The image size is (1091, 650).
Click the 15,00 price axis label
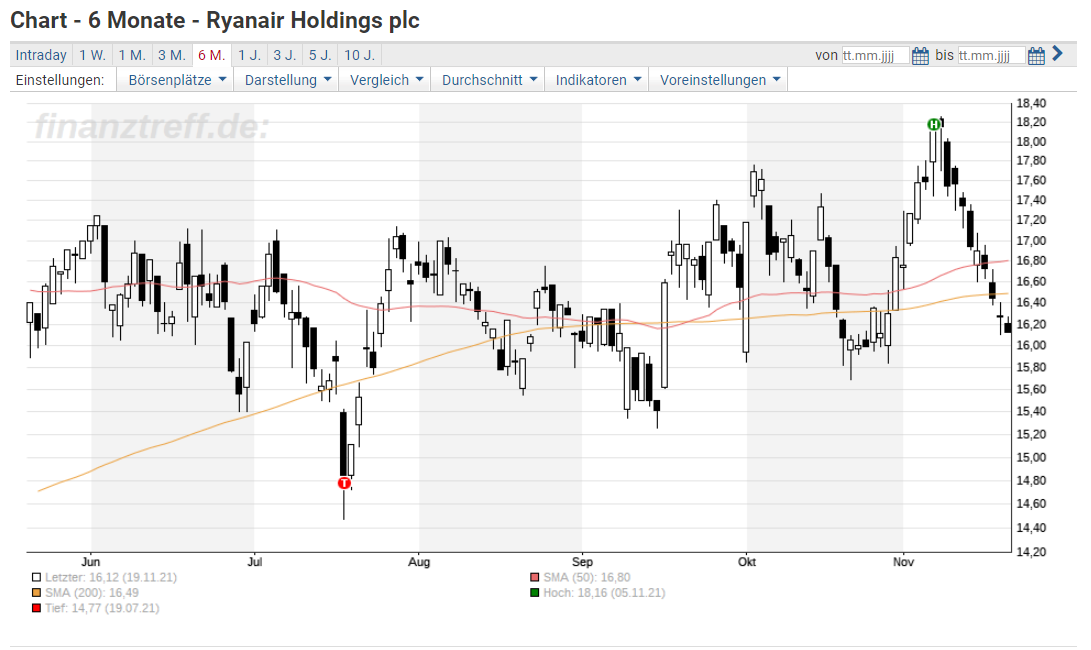[x=1031, y=457]
